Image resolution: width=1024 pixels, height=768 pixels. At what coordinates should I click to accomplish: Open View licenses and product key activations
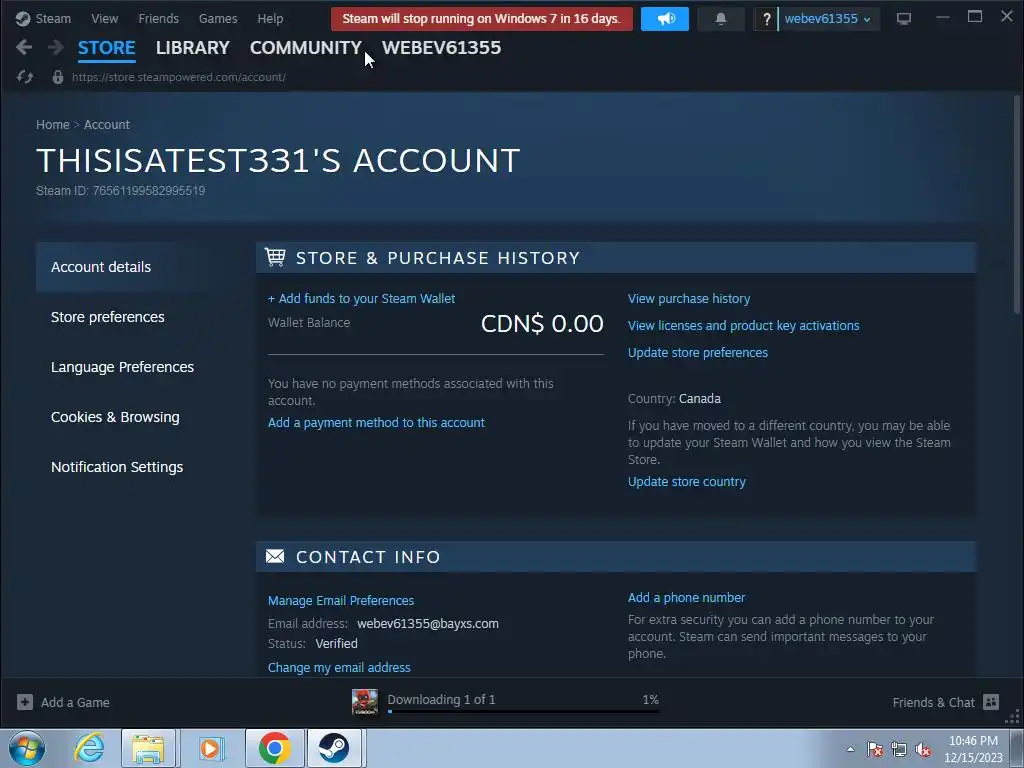pyautogui.click(x=743, y=325)
